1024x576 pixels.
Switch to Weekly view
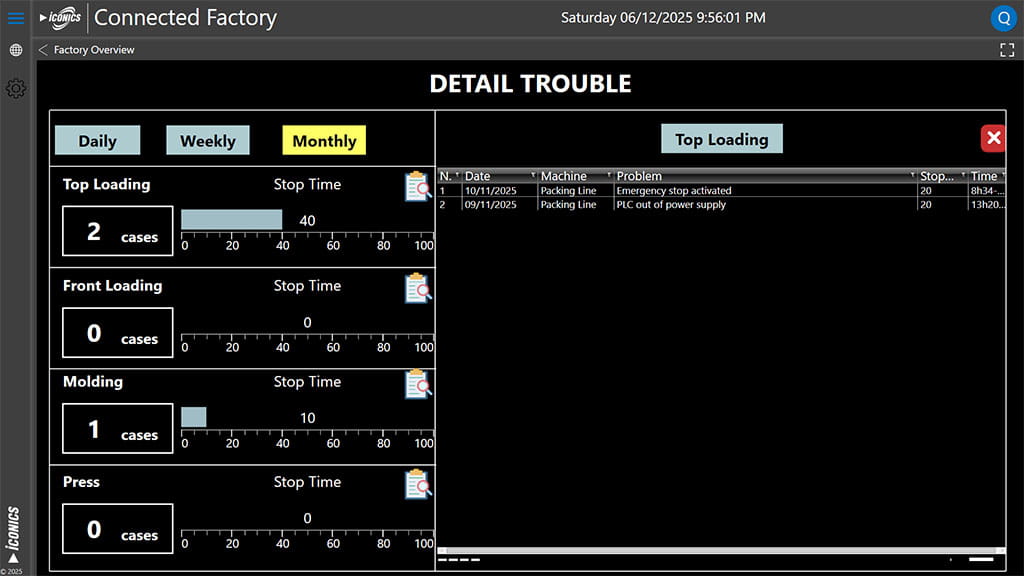[x=207, y=141]
